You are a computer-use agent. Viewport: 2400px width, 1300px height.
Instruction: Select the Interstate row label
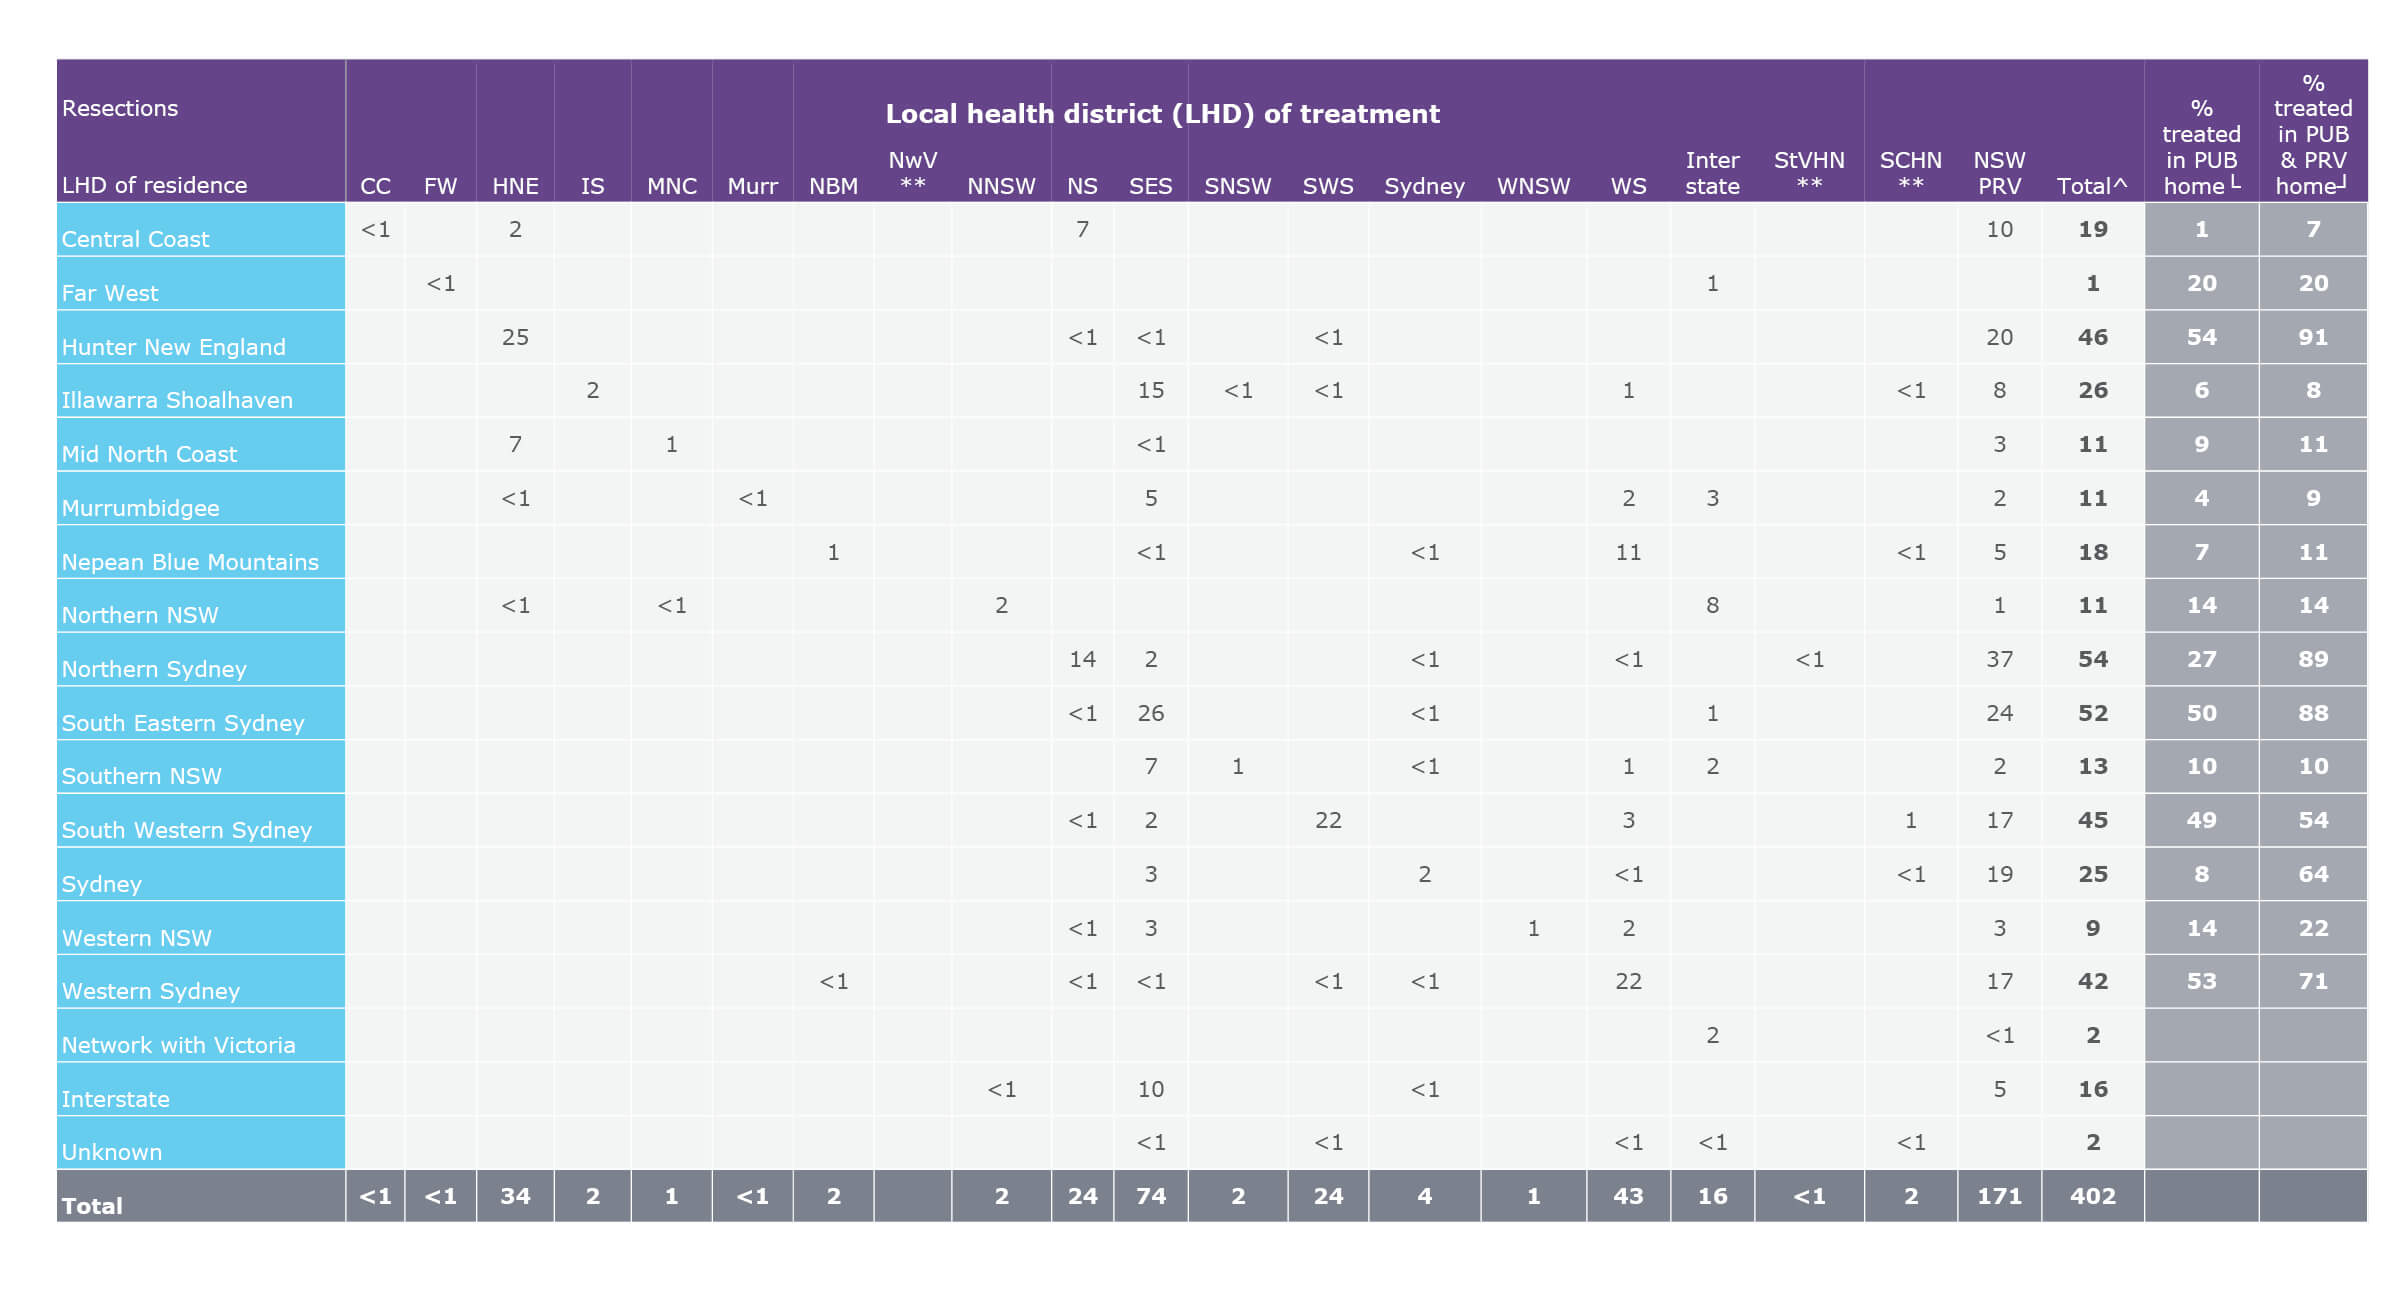116,1099
